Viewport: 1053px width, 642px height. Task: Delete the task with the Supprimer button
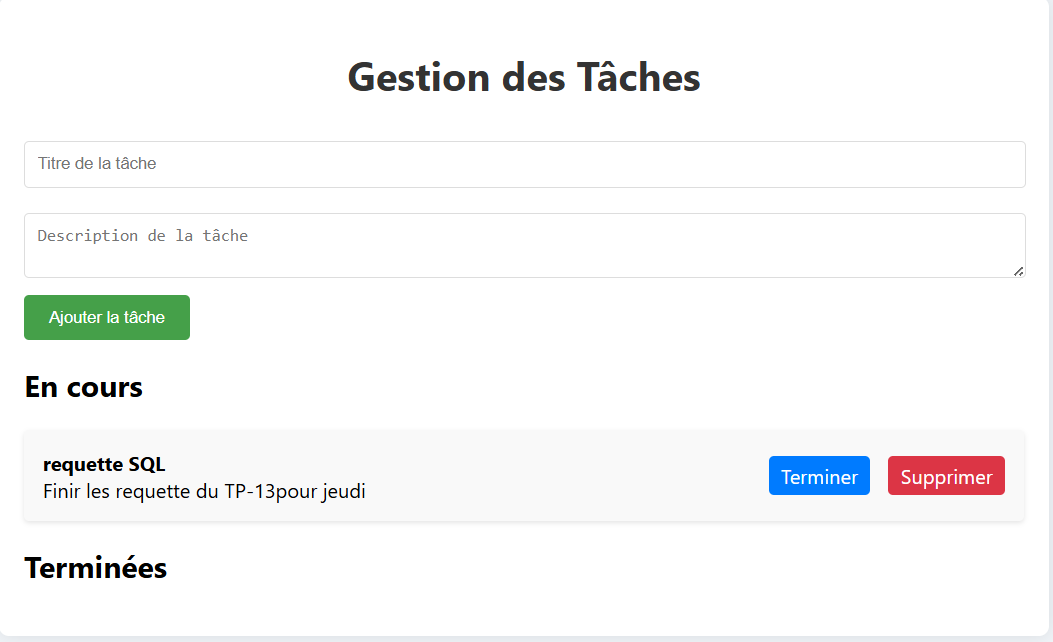click(946, 476)
